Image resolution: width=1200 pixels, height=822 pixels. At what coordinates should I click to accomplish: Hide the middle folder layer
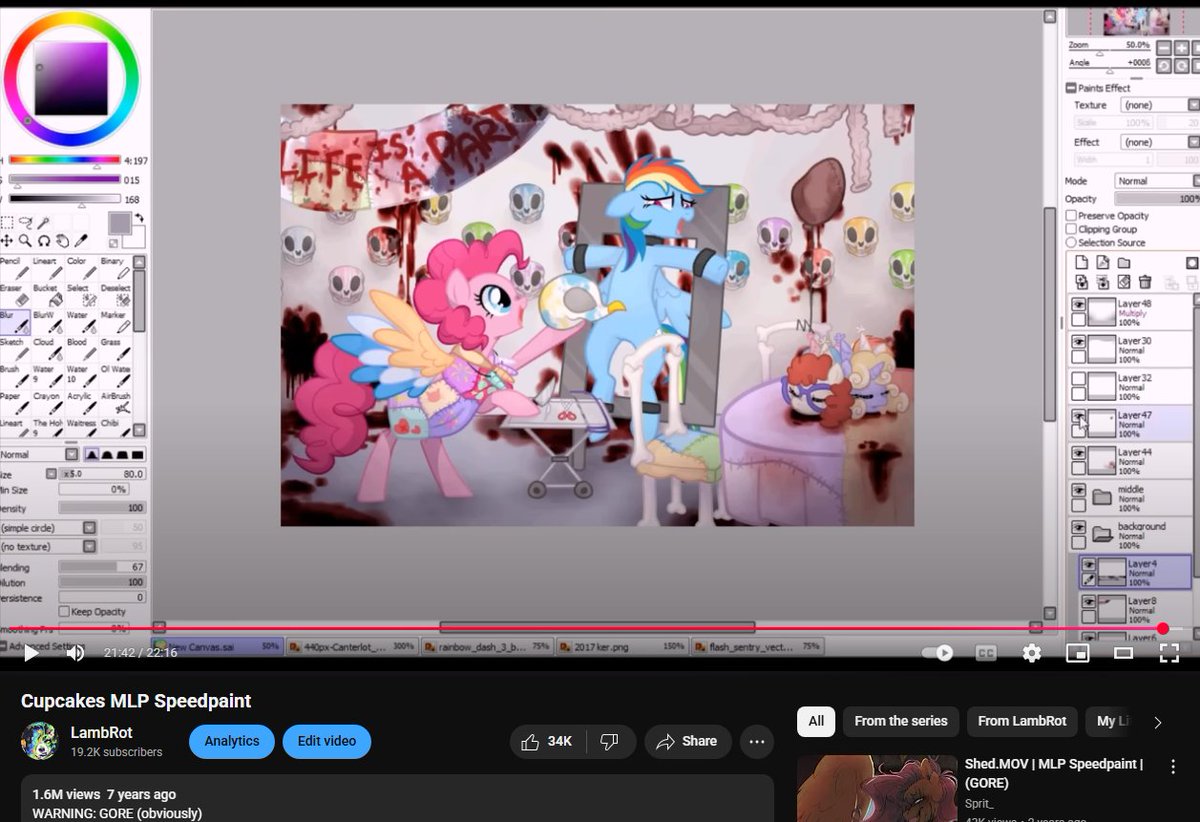(x=1078, y=490)
